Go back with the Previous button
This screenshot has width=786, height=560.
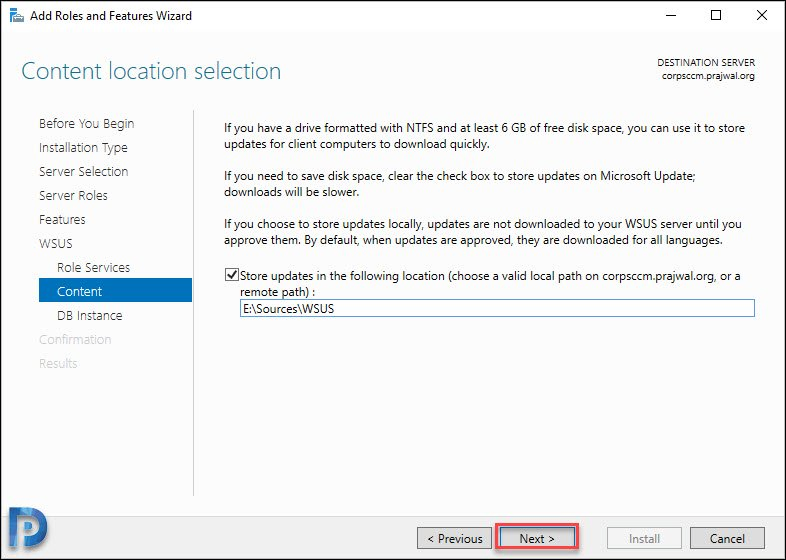coord(455,538)
